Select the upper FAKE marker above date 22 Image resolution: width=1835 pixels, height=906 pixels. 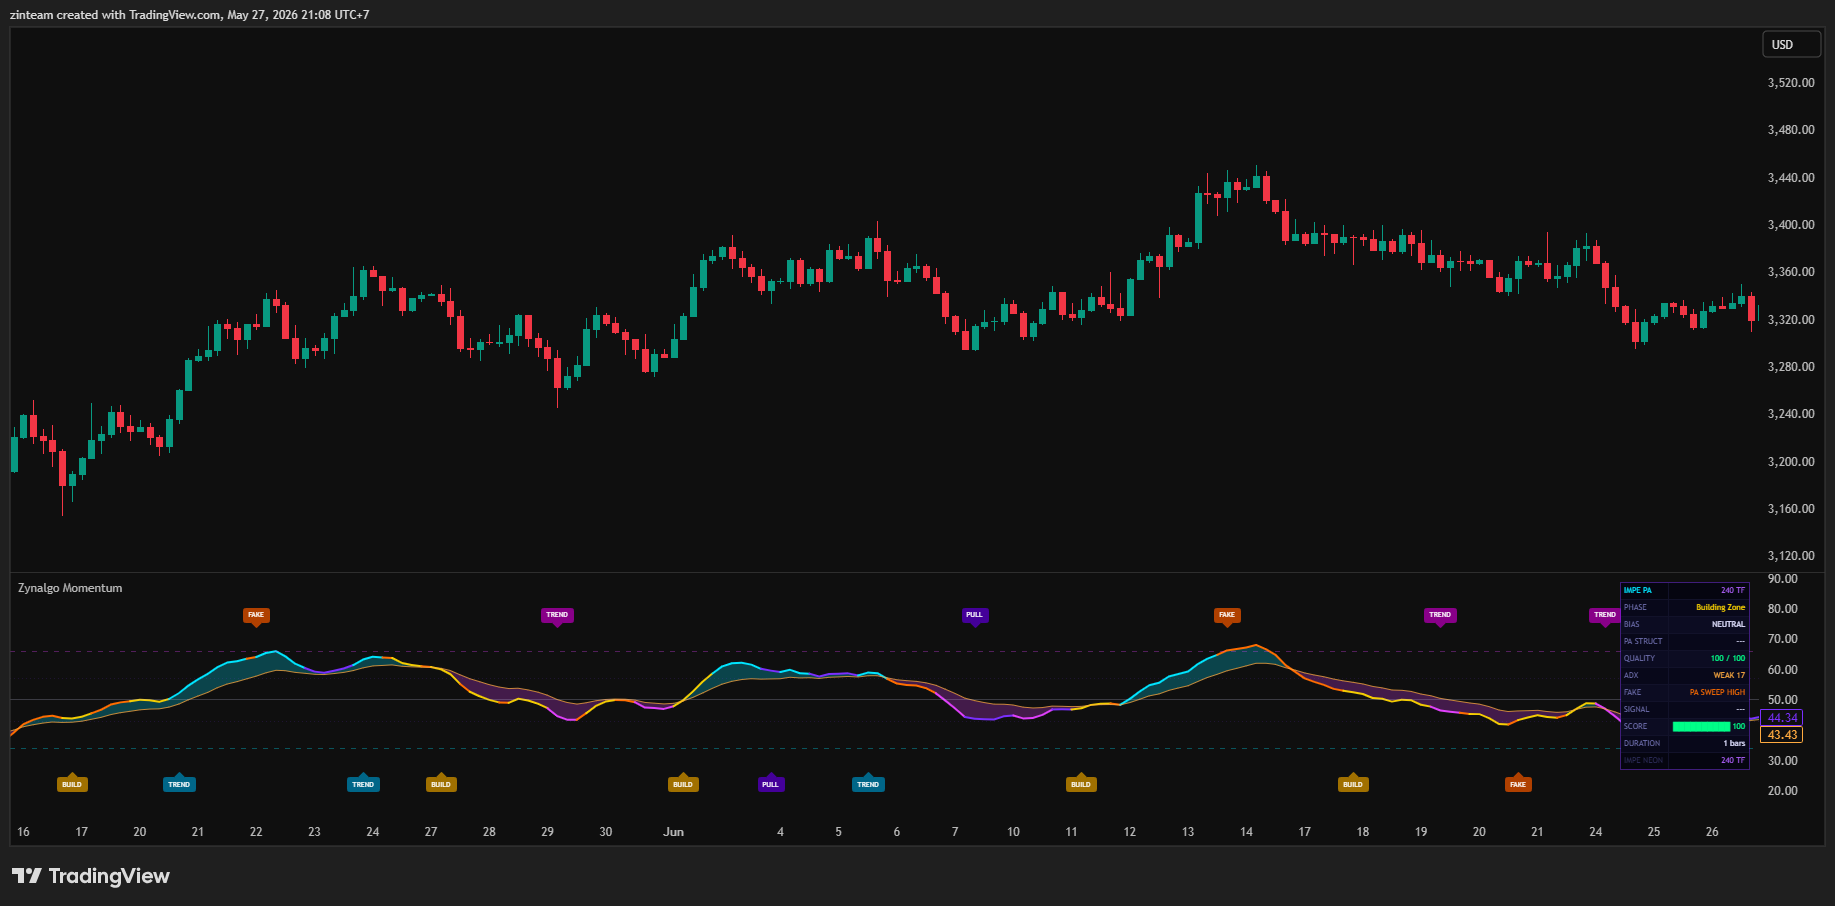[256, 615]
